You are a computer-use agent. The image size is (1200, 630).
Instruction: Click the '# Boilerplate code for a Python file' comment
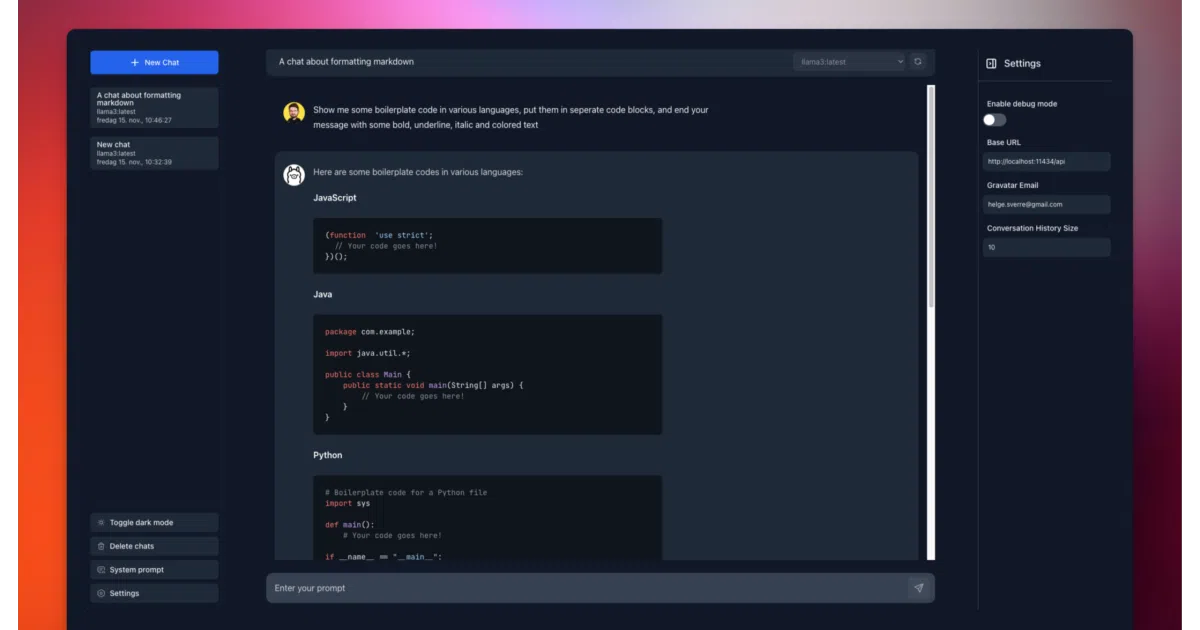pos(406,492)
